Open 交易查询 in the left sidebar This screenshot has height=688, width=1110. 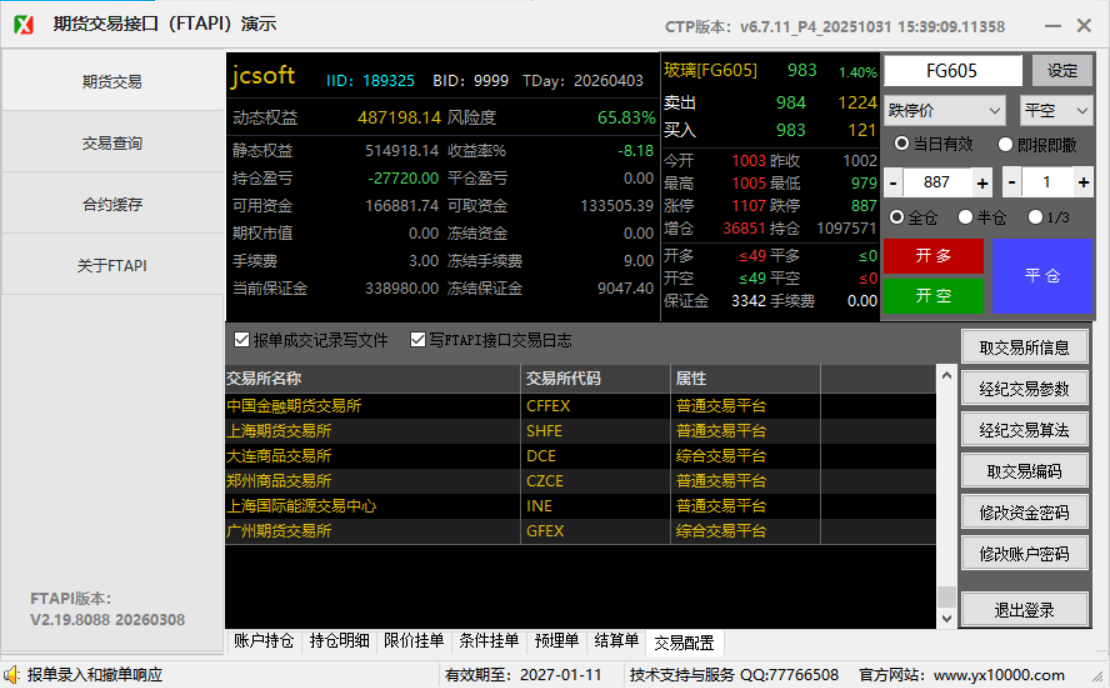[x=112, y=143]
